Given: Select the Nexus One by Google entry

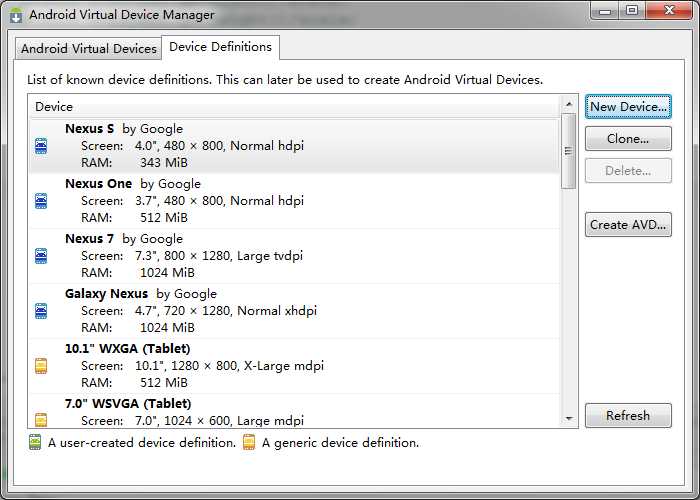Looking at the screenshot, I should click(x=294, y=201).
